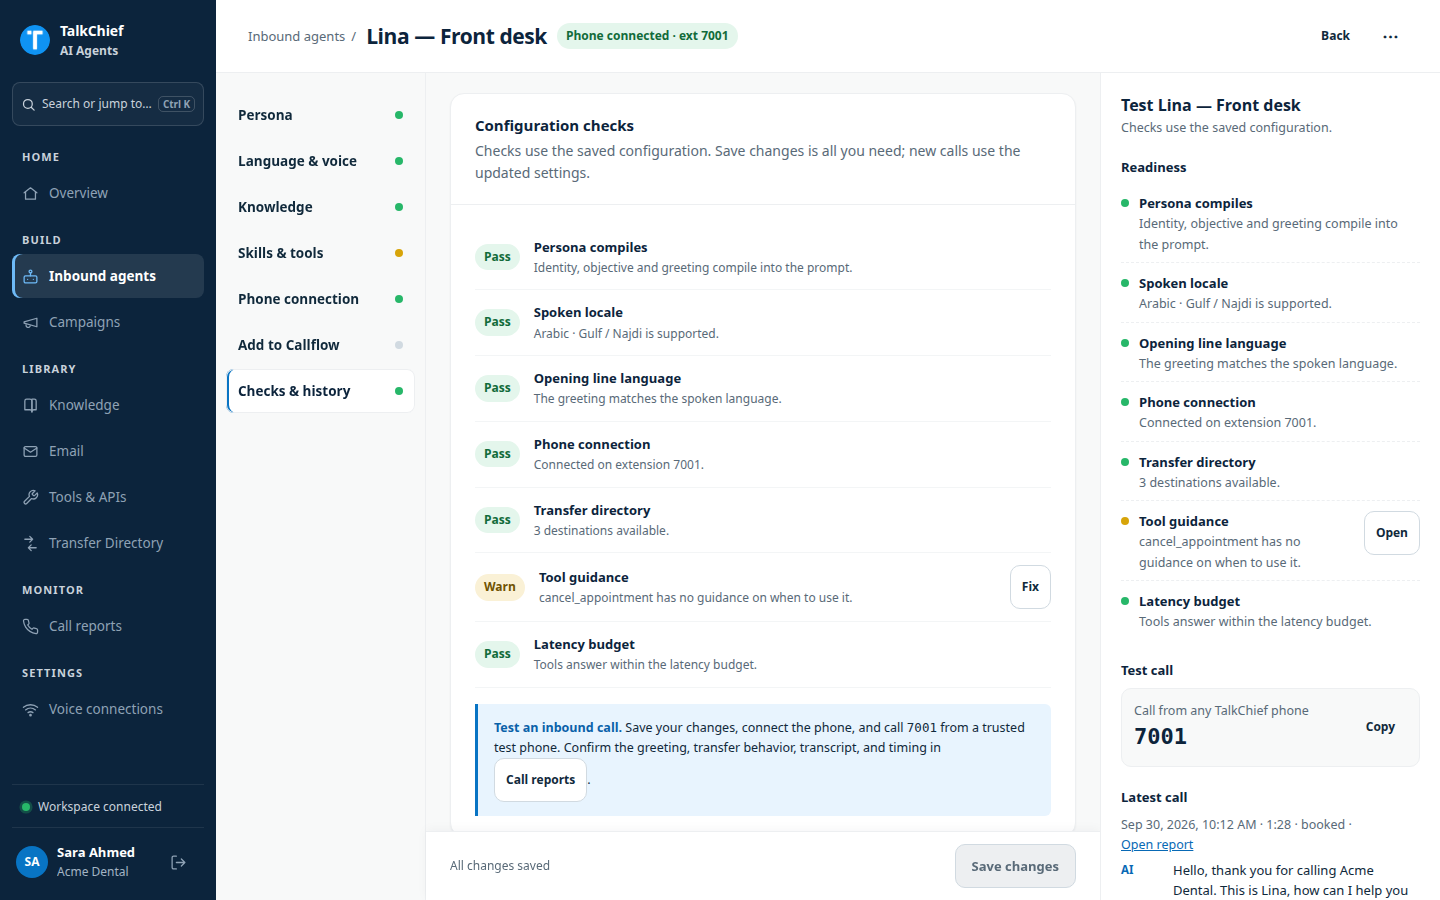Viewport: 1440px width, 900px height.
Task: Click the Ctrl K shortcut badge
Action: (x=177, y=104)
